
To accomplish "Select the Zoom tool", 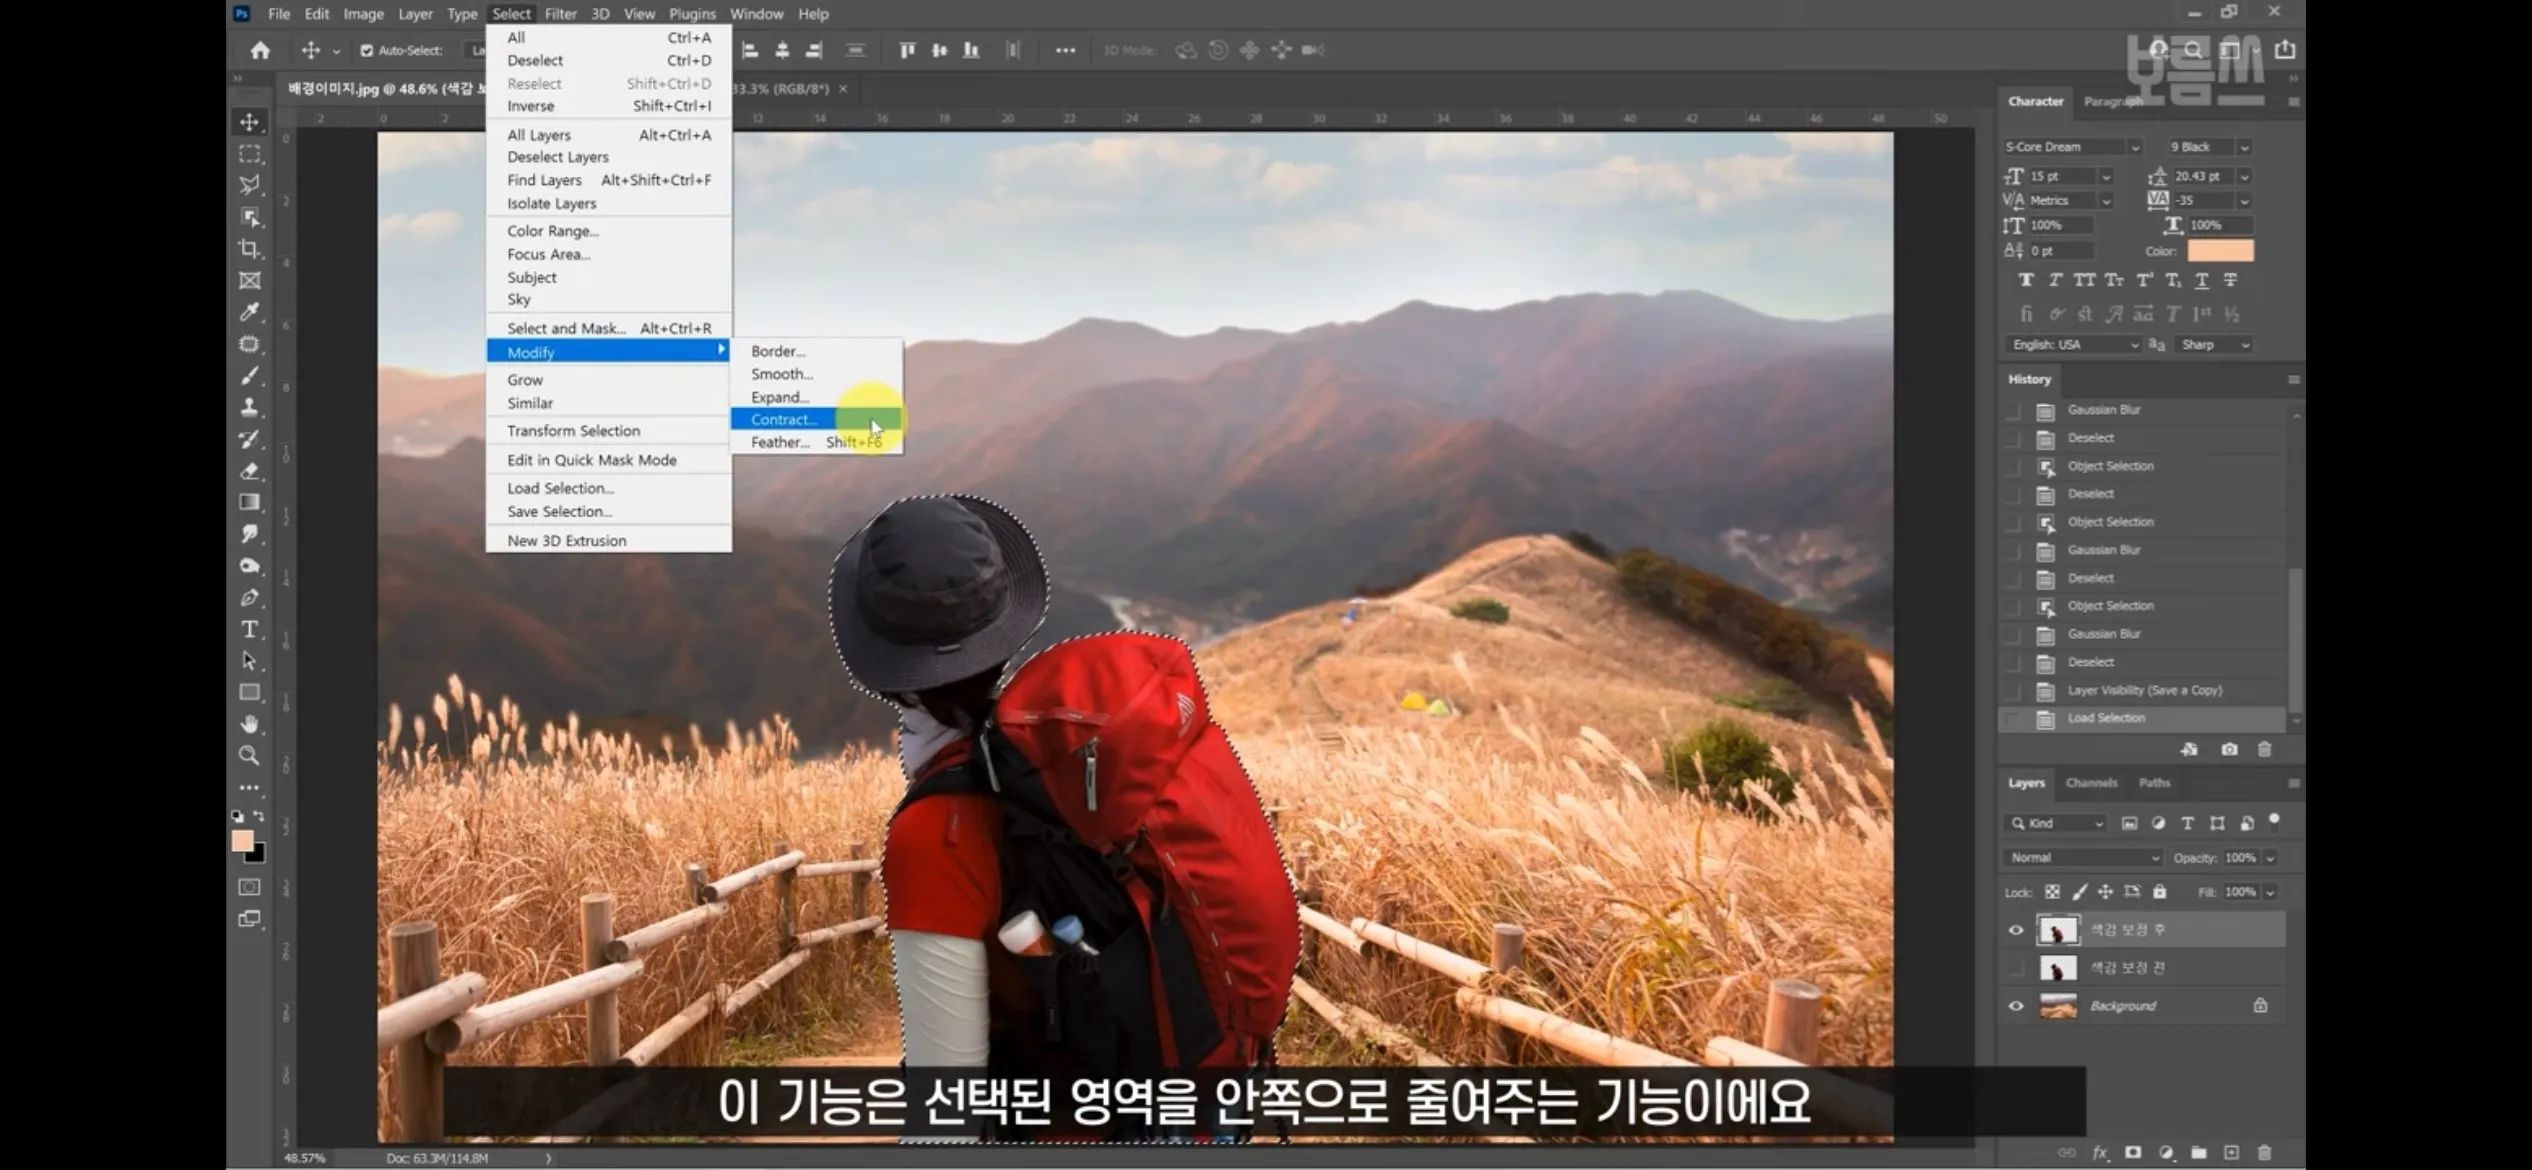I will tap(249, 756).
